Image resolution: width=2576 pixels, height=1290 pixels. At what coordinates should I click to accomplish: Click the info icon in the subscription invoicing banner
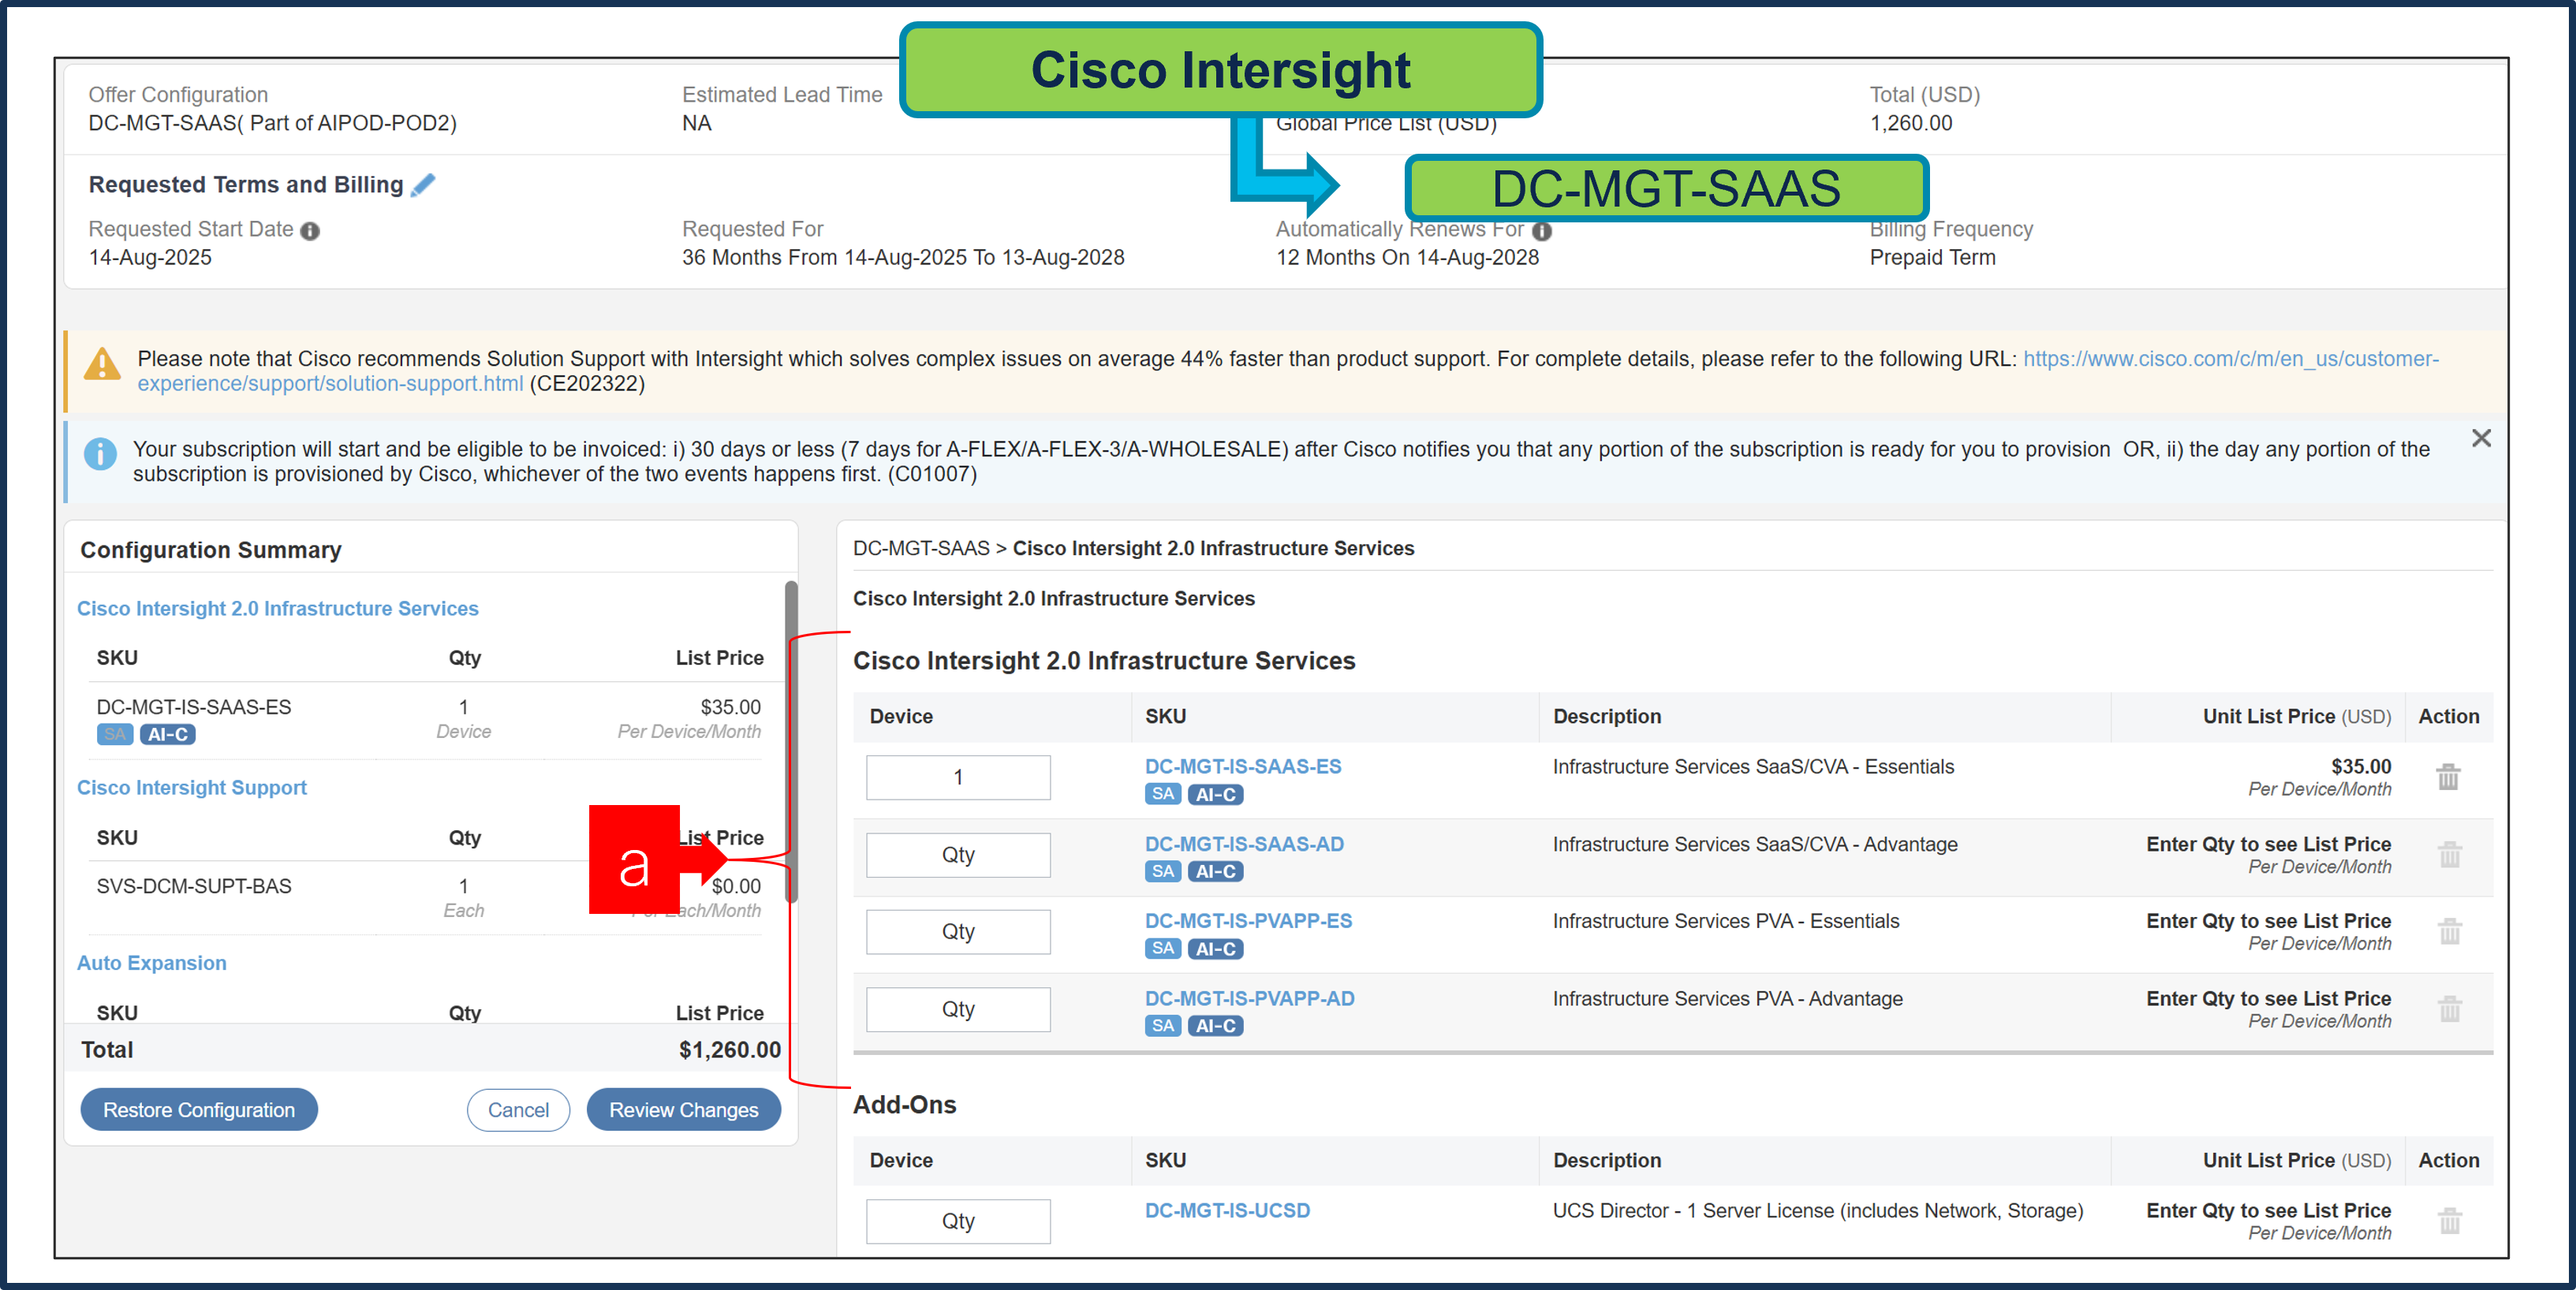tap(101, 455)
